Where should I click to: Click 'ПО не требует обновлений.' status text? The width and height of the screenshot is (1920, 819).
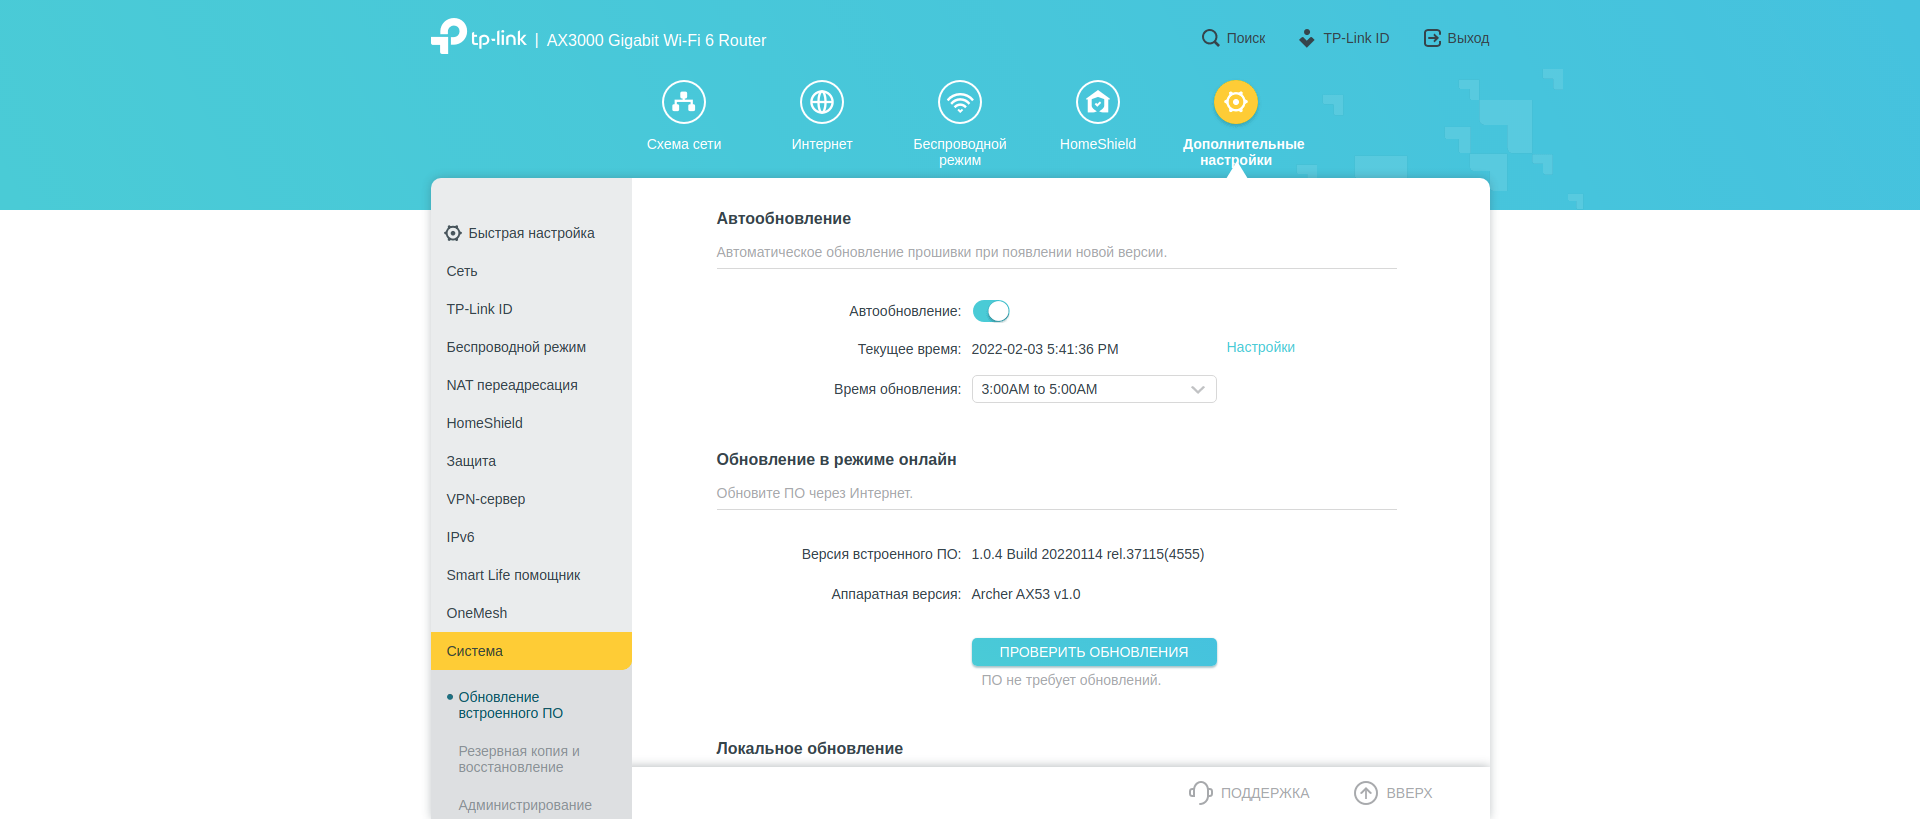[1071, 680]
